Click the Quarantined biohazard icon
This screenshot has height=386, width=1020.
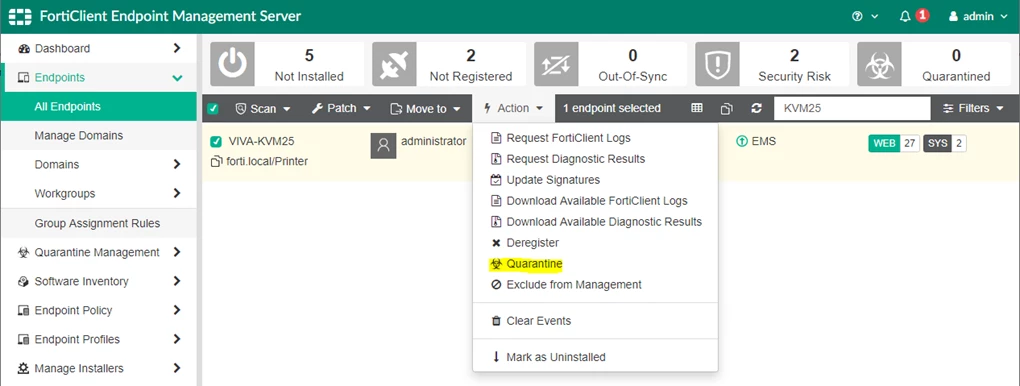879,64
